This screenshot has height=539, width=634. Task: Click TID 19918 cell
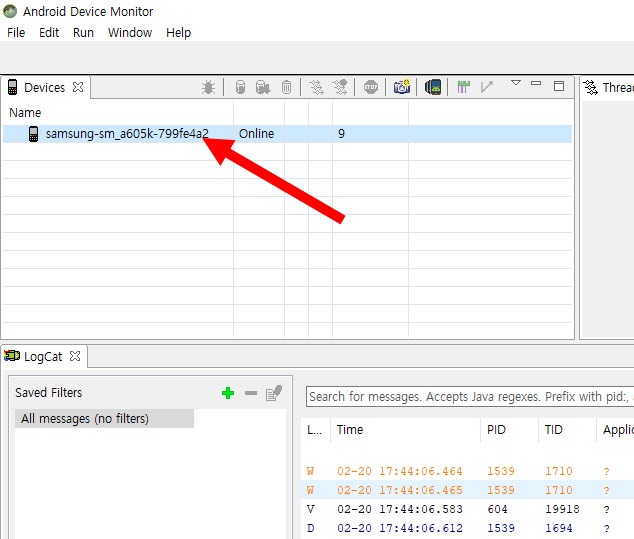pyautogui.click(x=562, y=509)
